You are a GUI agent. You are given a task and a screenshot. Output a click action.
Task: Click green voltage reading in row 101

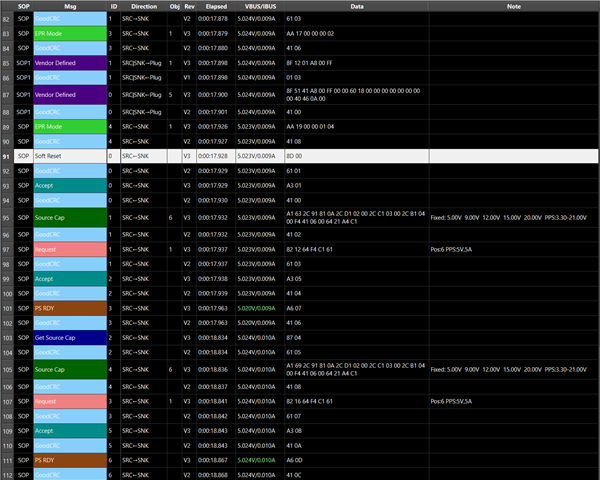pos(256,309)
